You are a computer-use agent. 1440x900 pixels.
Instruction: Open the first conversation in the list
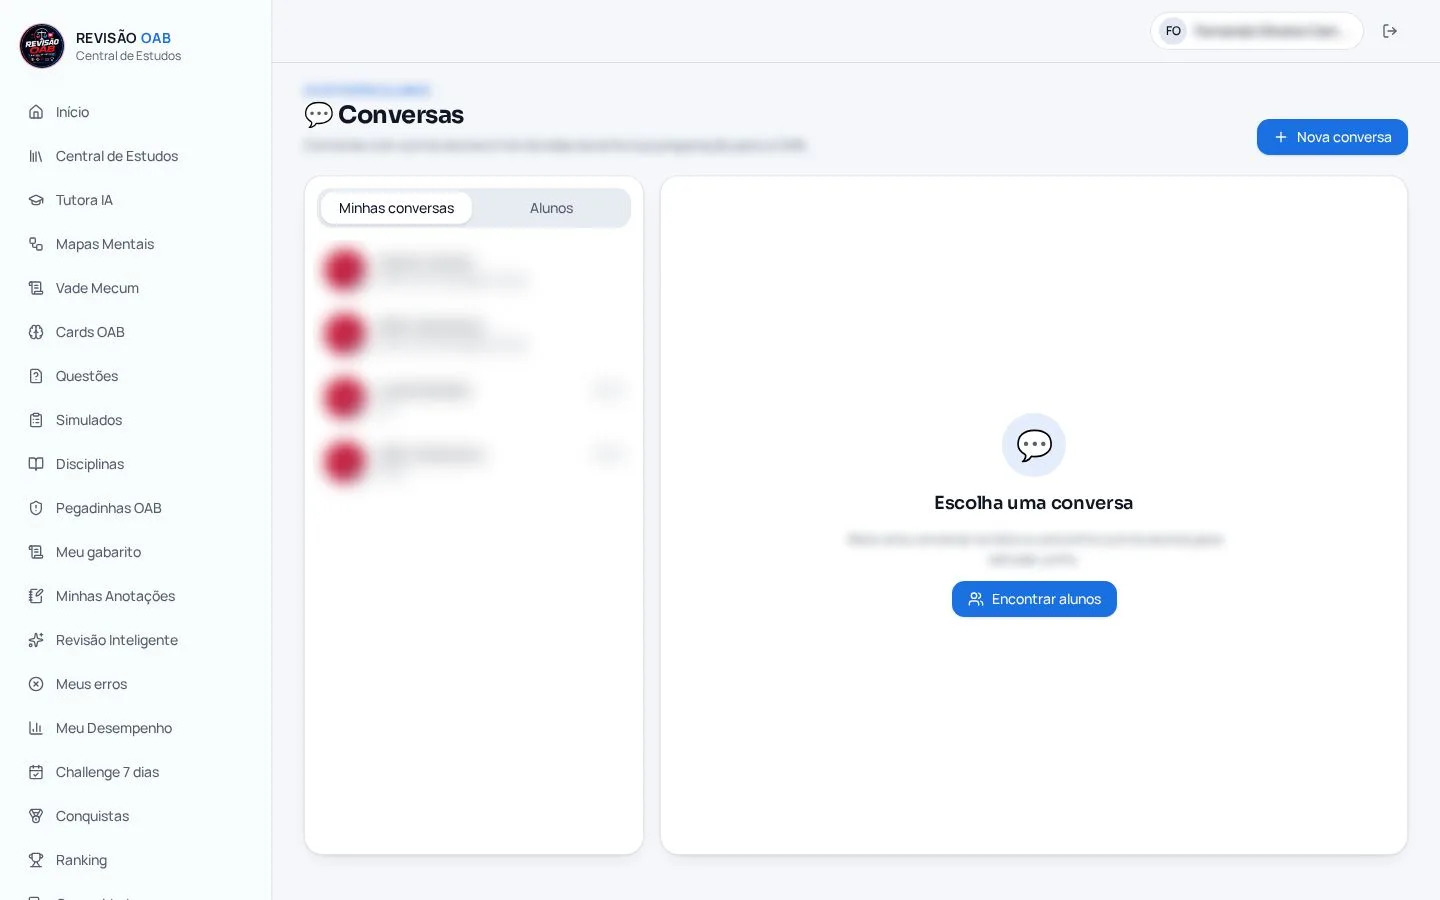point(474,270)
